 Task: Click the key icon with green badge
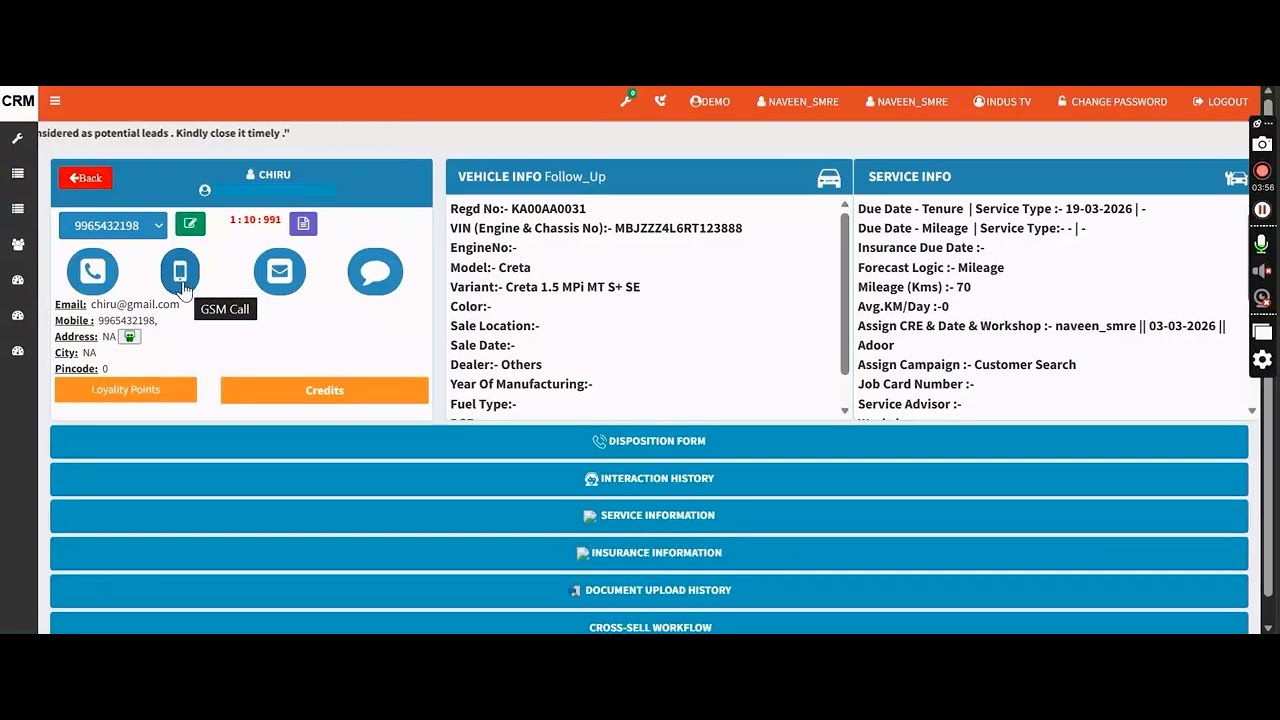tap(627, 100)
